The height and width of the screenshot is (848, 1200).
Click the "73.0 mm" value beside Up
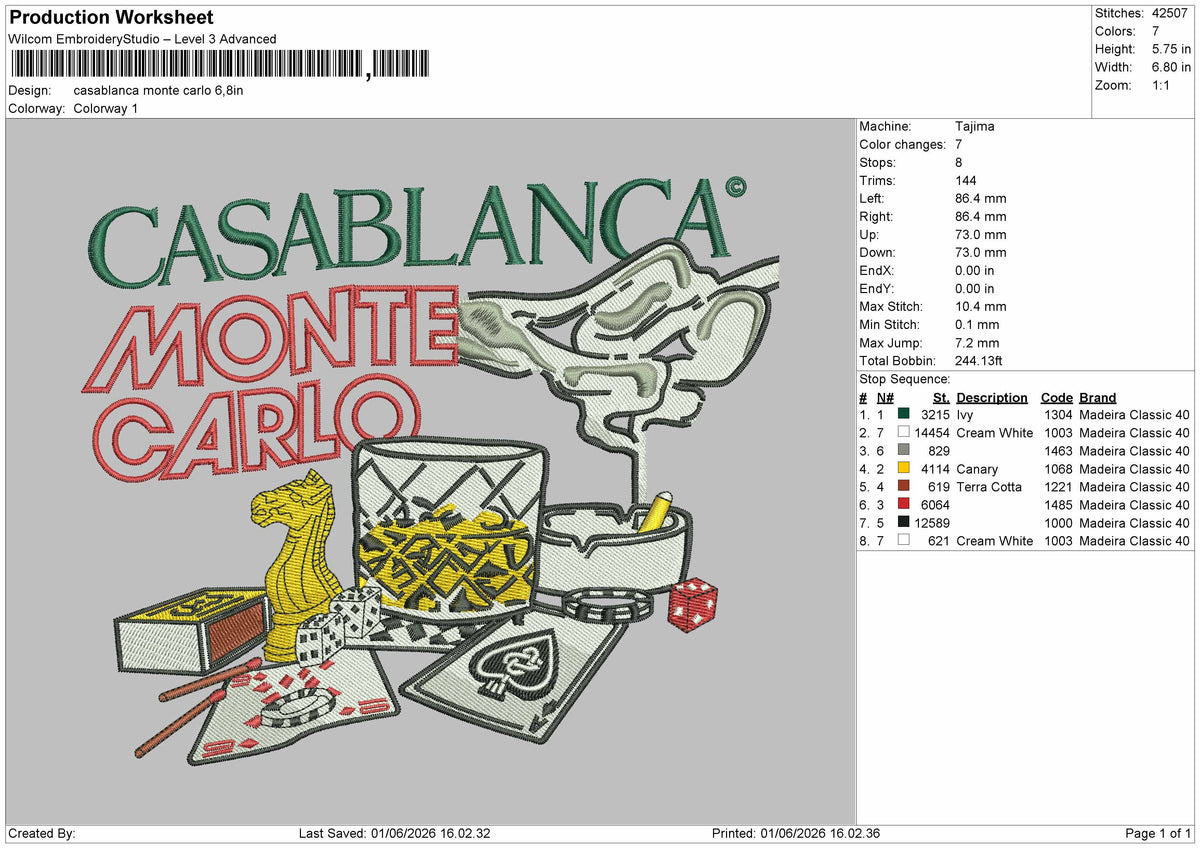(x=981, y=234)
